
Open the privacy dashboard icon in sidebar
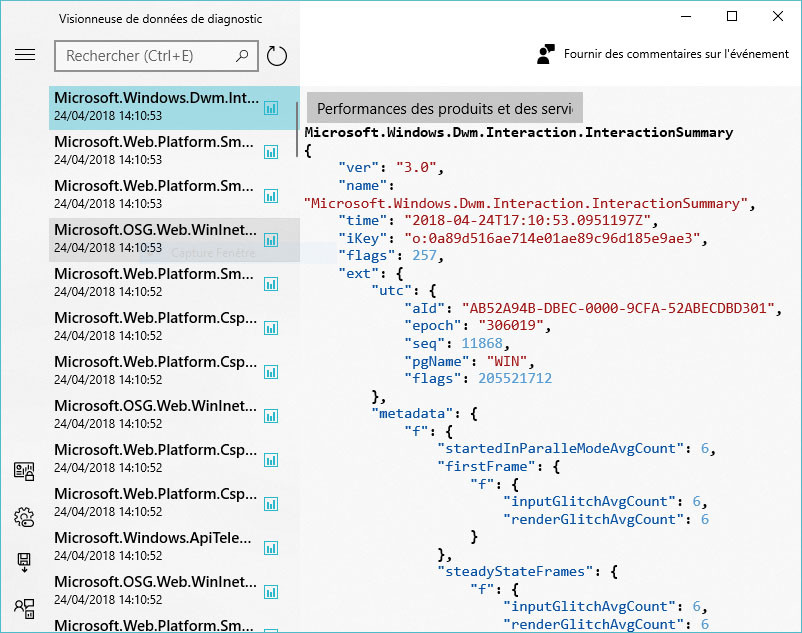pyautogui.click(x=24, y=471)
